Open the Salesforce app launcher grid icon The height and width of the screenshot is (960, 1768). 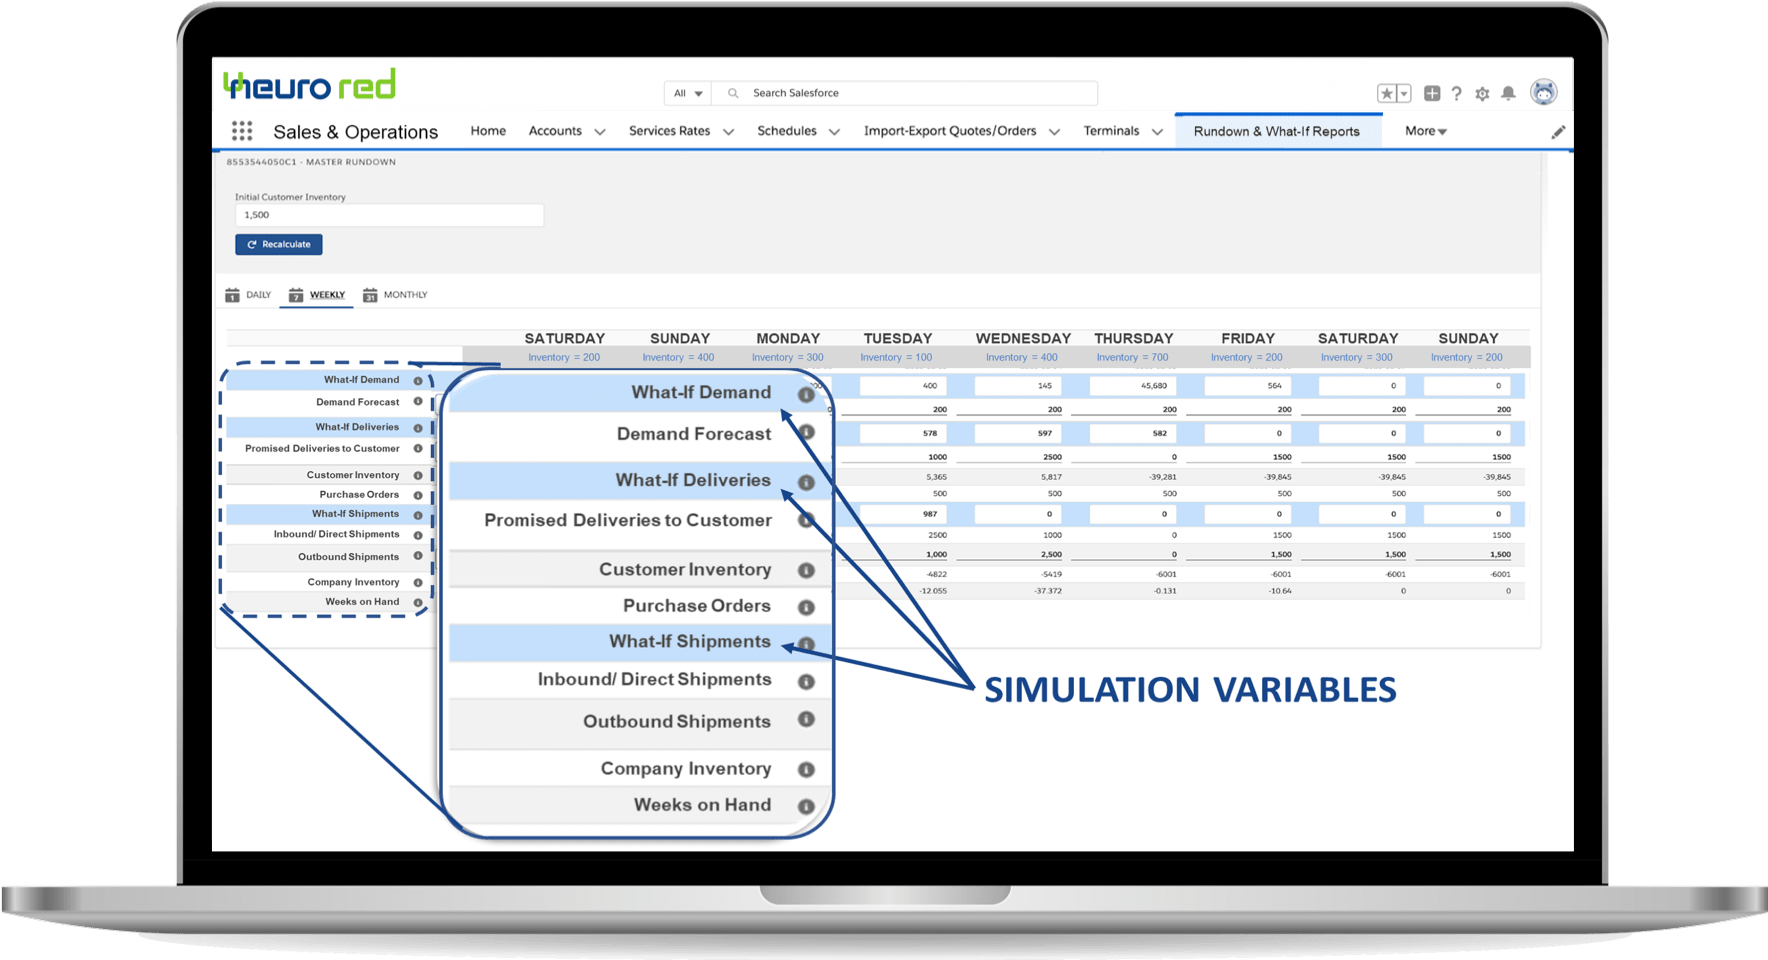click(x=241, y=130)
